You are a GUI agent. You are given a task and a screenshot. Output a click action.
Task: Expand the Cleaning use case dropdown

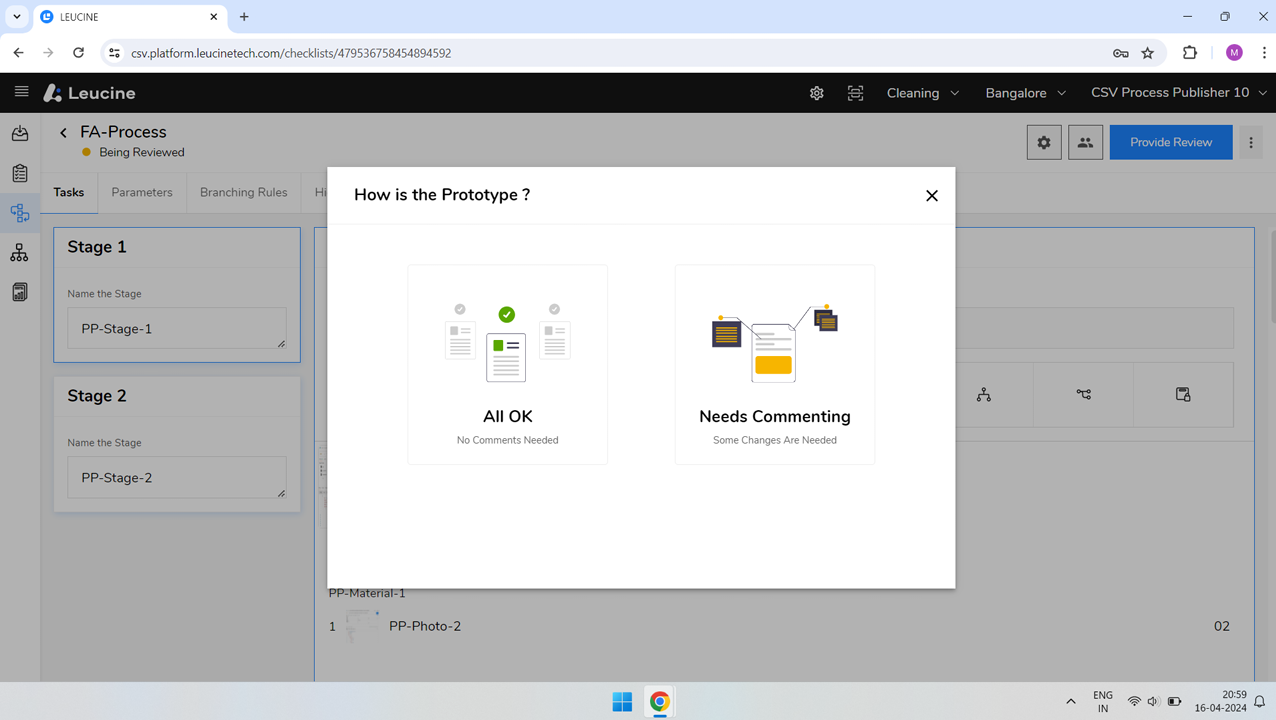(921, 92)
